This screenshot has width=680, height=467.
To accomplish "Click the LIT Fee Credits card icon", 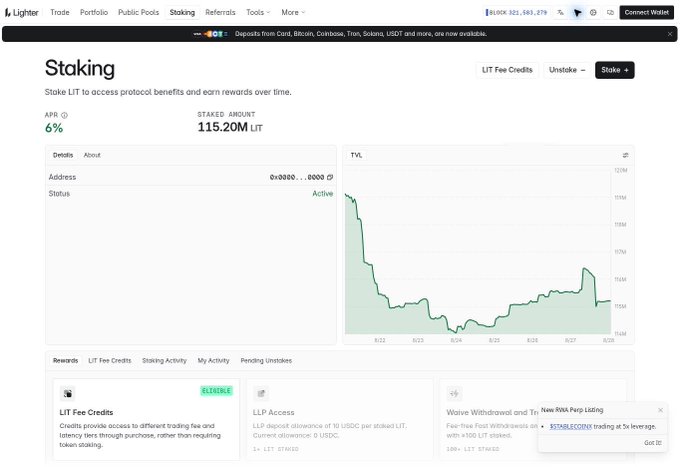I will 68,393.
